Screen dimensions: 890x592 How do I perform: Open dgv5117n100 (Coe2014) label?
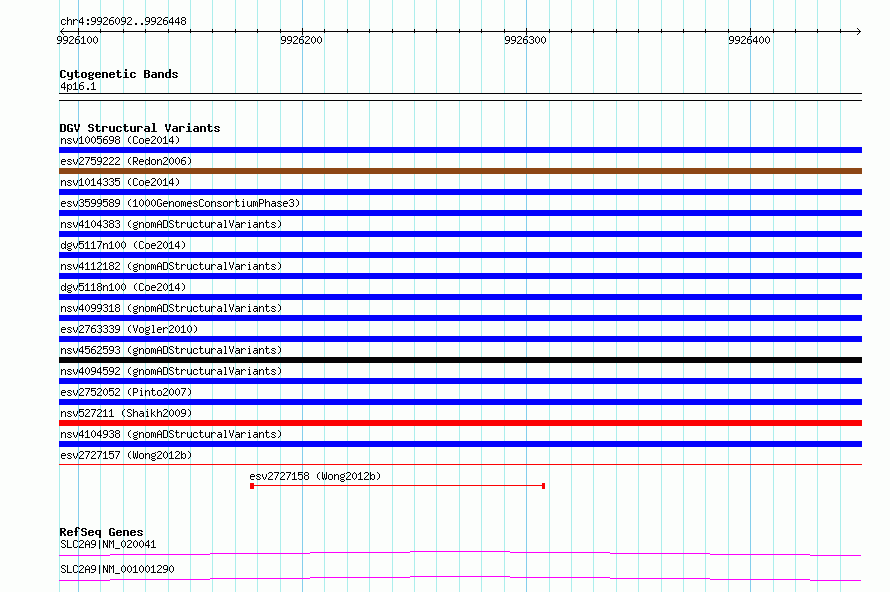(123, 245)
